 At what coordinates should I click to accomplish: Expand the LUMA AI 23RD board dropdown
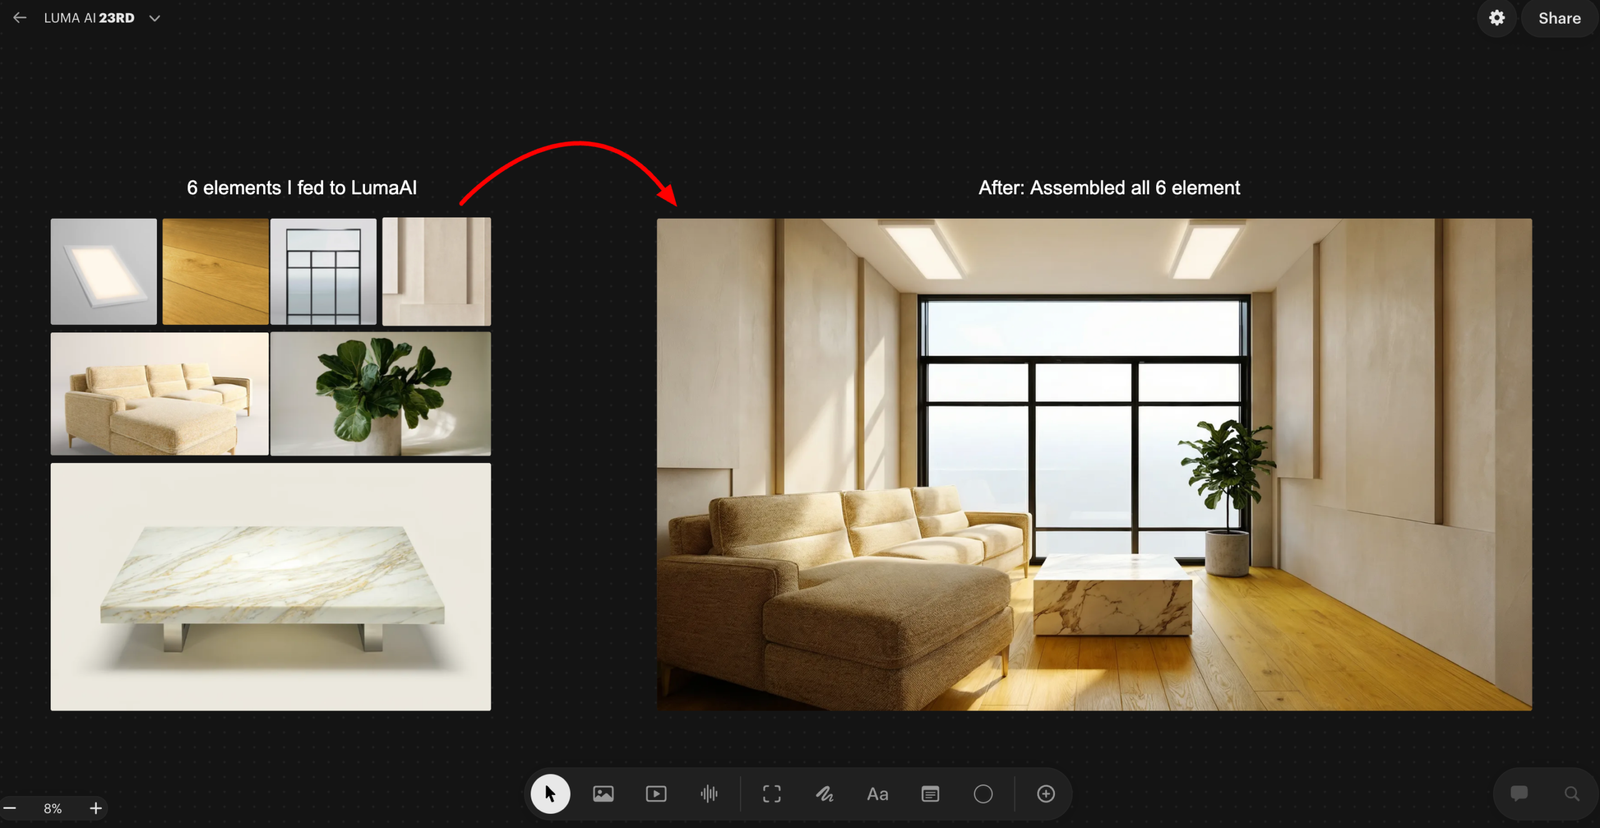coord(154,18)
